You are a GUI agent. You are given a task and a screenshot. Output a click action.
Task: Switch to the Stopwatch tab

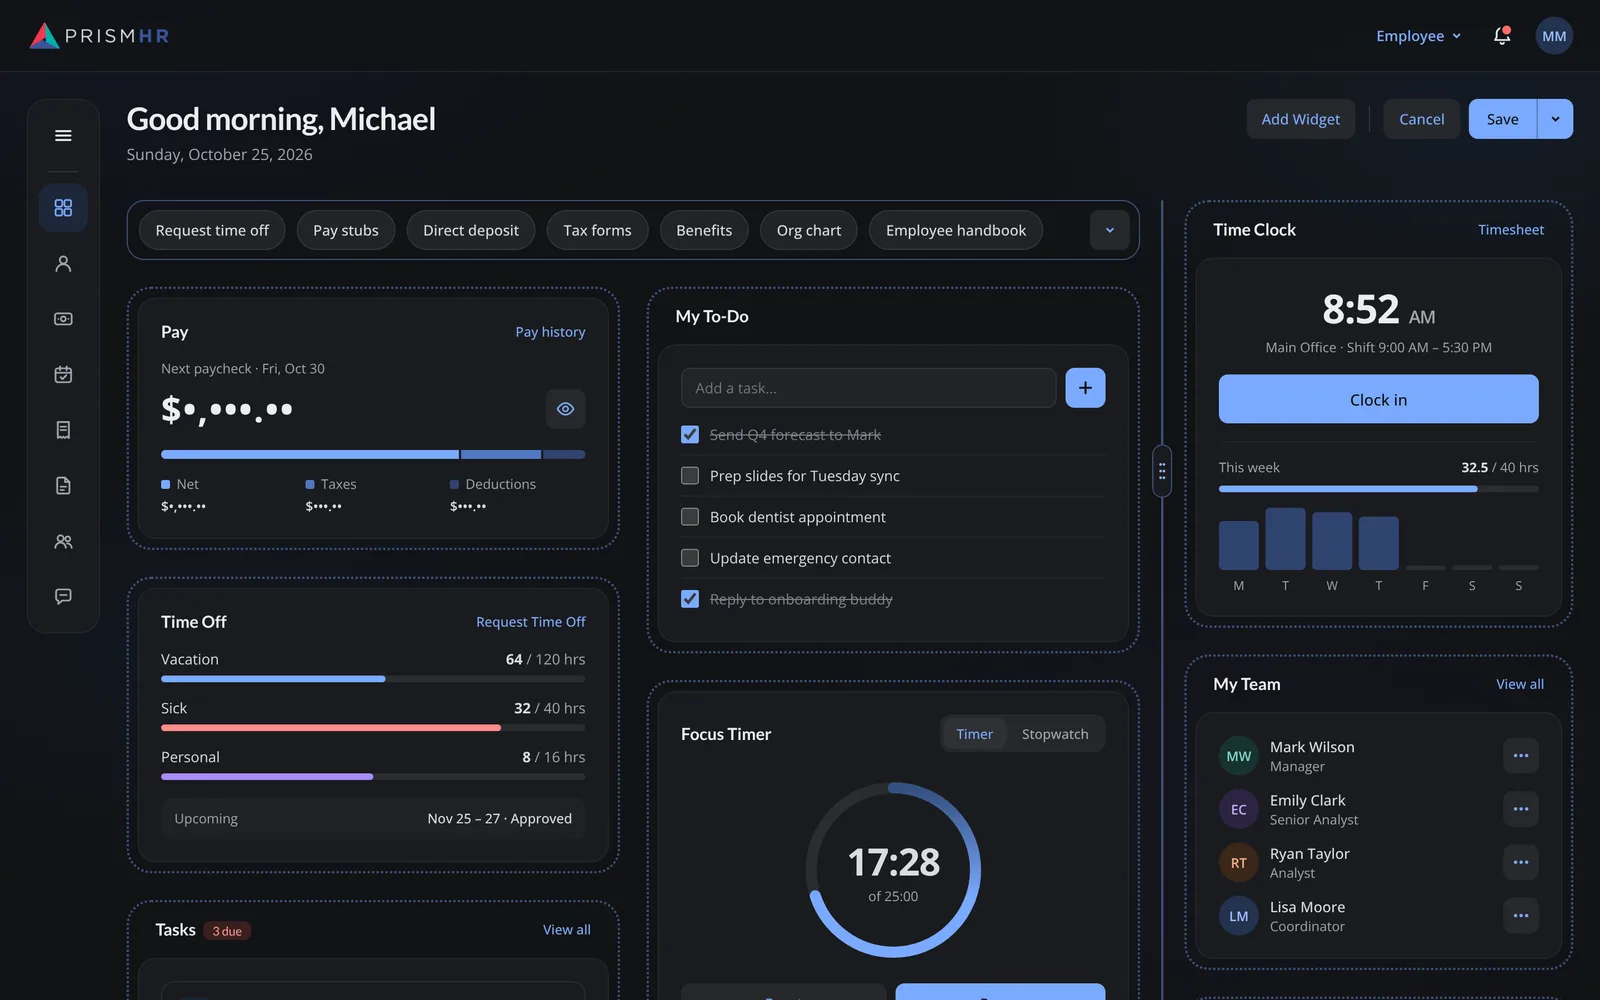(x=1055, y=734)
